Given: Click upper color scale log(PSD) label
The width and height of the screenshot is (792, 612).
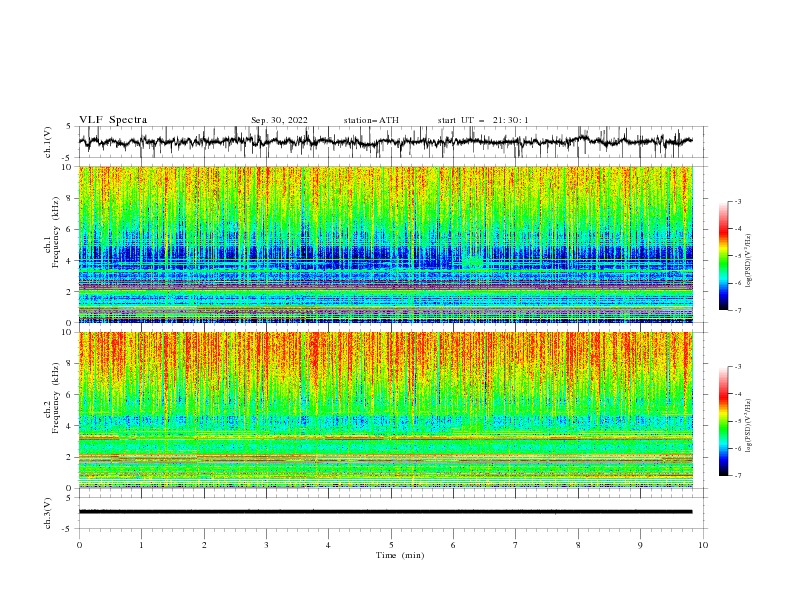Looking at the screenshot, I should [748, 261].
